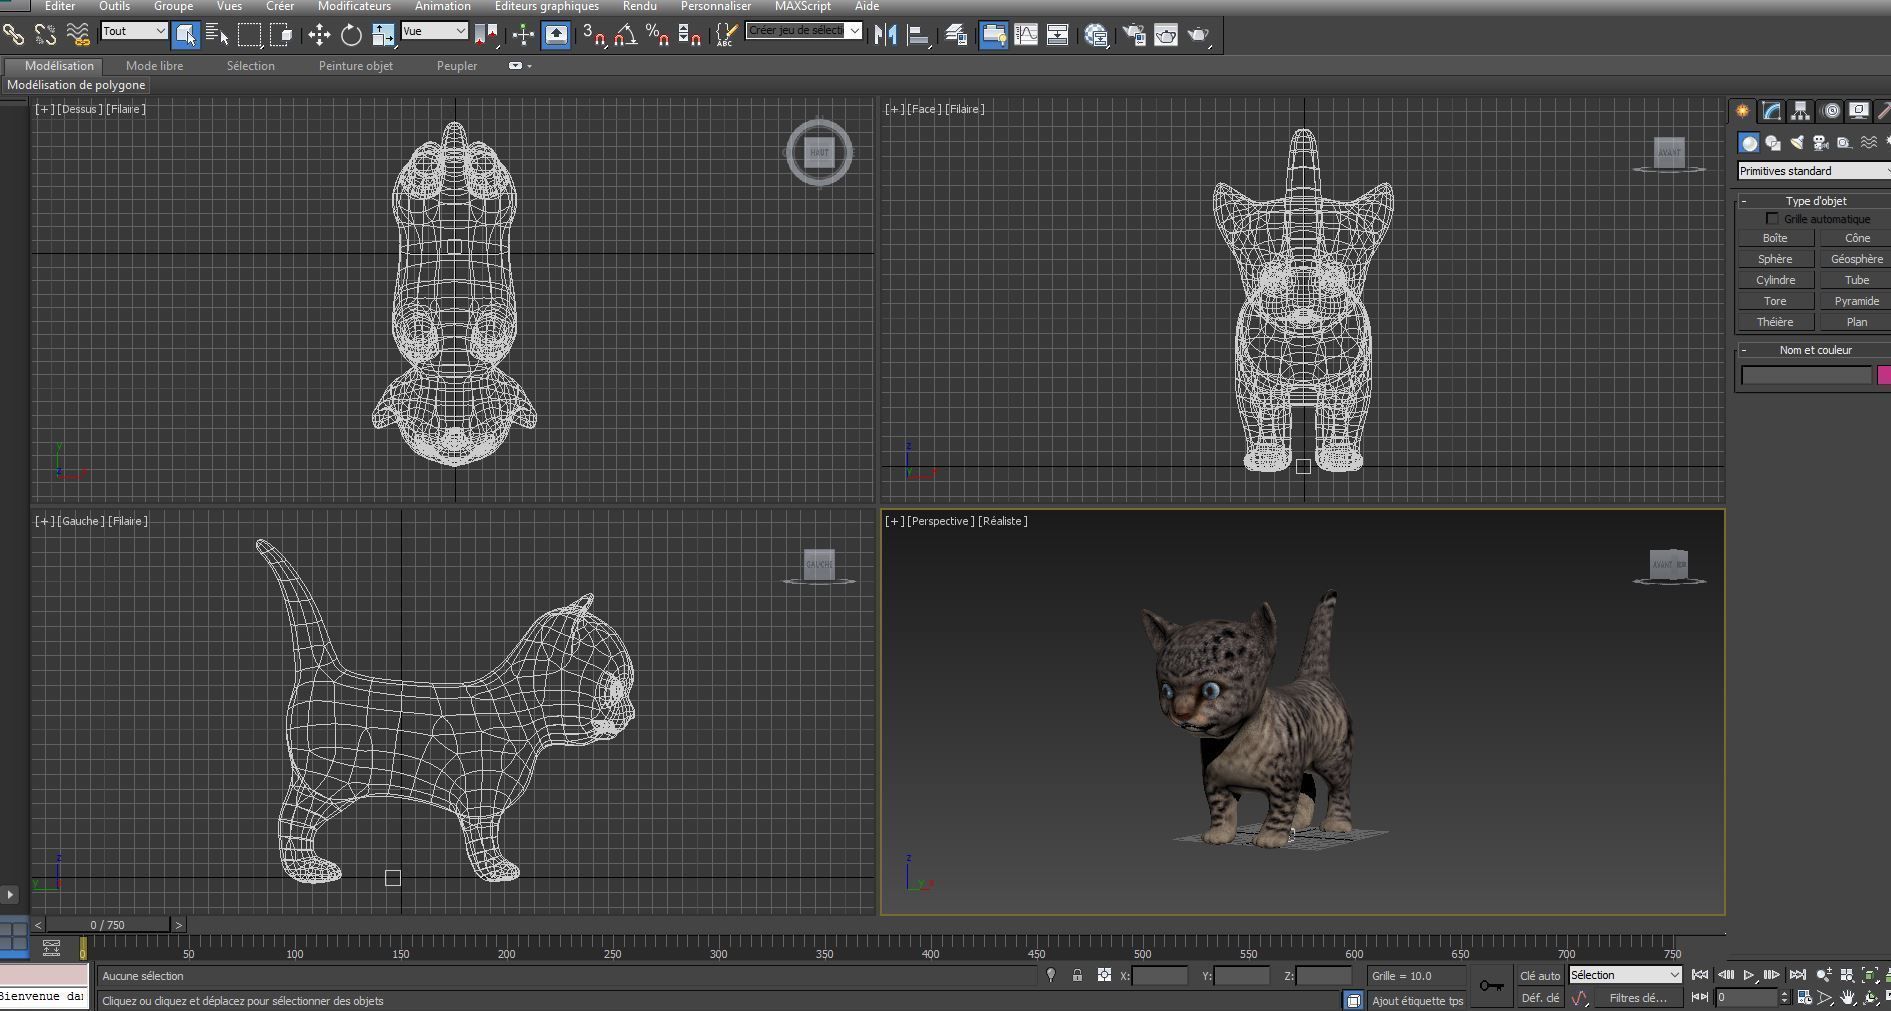Open the Rendered Frame Window icon
Screen dimensions: 1891x1011
click(1166, 35)
